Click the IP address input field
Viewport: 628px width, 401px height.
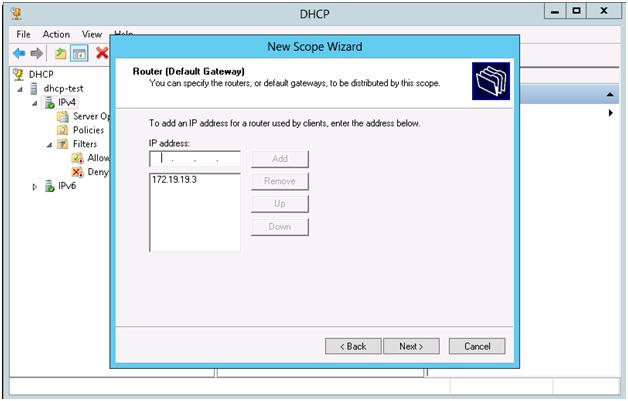click(195, 159)
